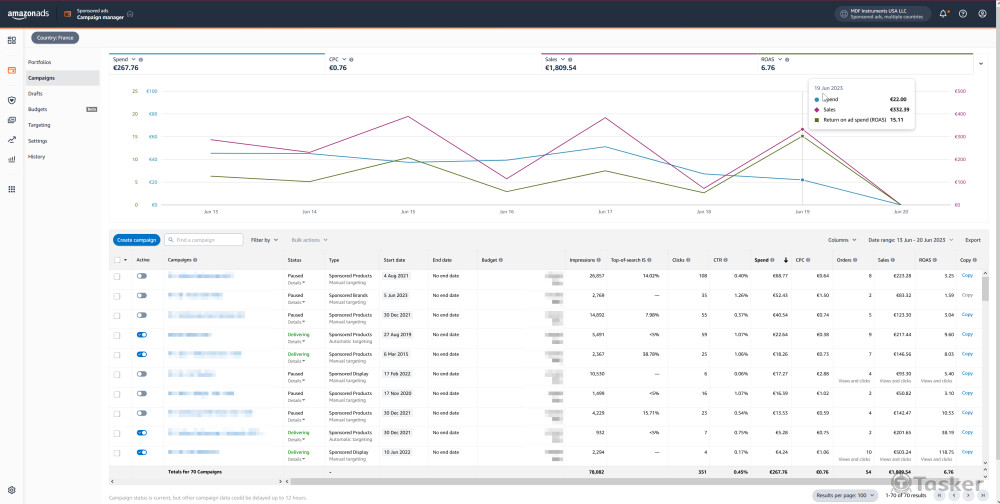
Task: Click the Create campaign button
Action: click(136, 240)
